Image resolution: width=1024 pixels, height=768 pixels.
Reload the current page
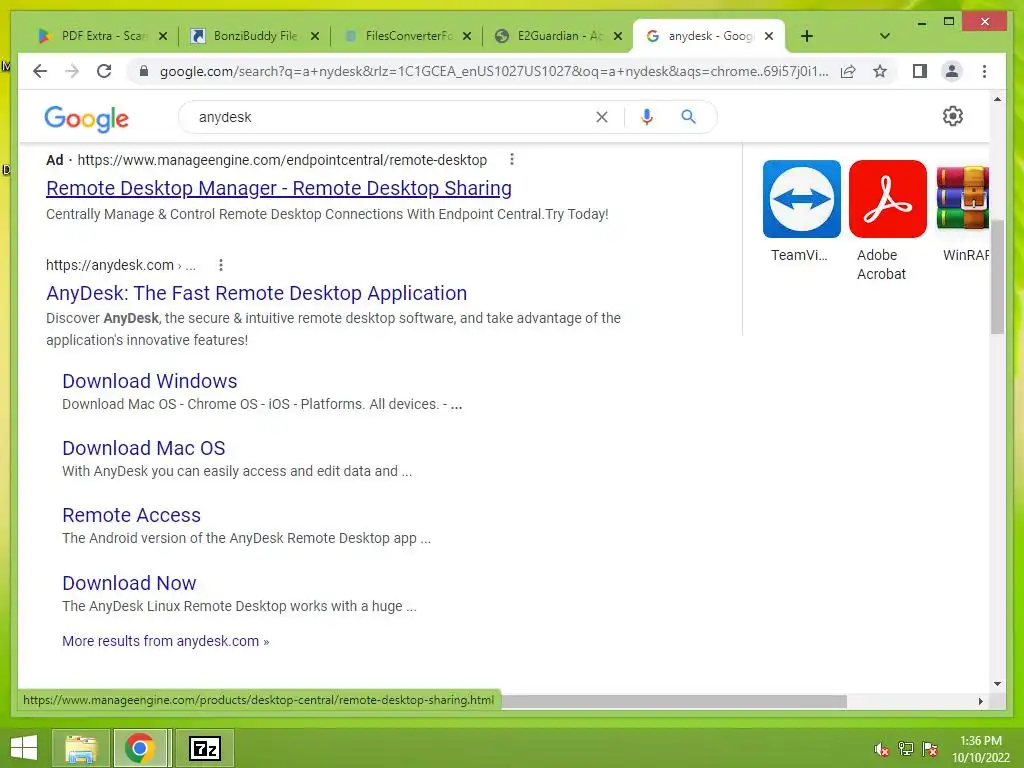104,71
